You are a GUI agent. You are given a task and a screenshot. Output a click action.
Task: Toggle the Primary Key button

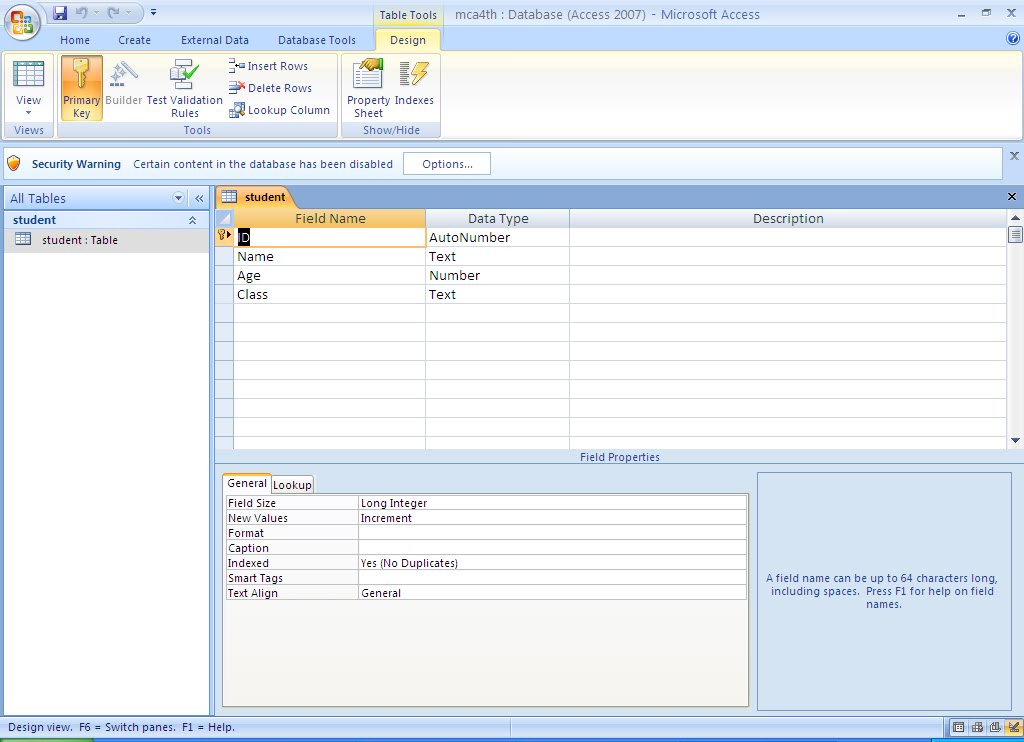tap(82, 88)
